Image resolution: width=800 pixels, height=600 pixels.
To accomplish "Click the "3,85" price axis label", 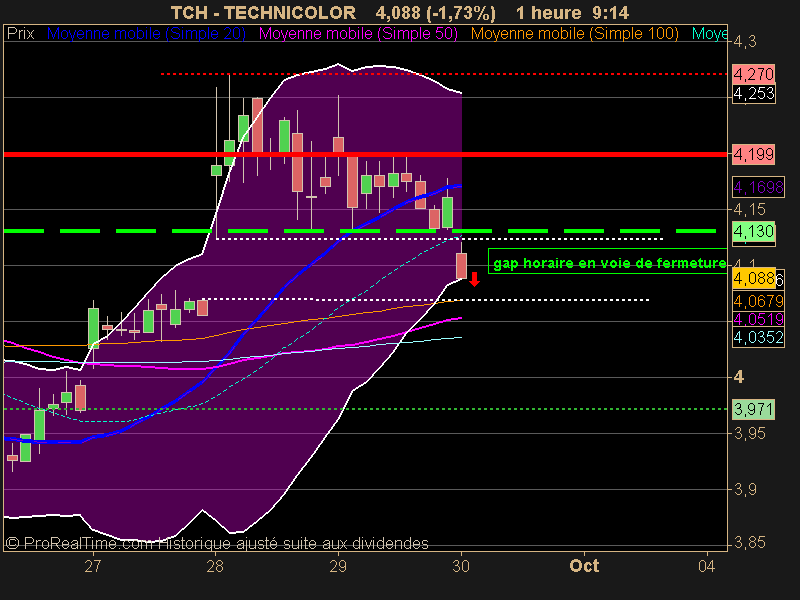I will [x=749, y=542].
